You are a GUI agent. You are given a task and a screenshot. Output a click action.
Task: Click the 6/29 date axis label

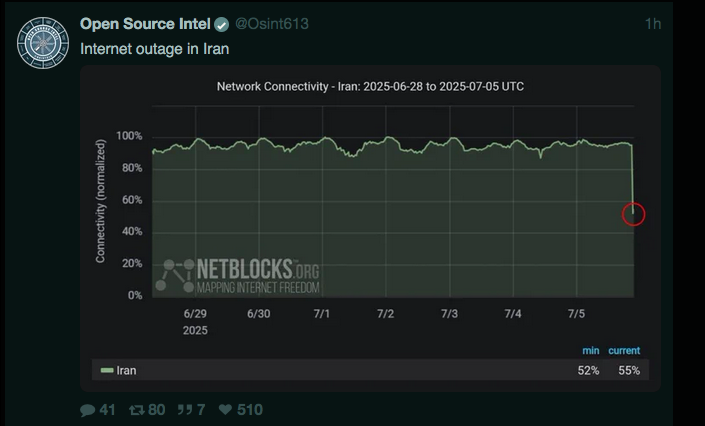195,314
